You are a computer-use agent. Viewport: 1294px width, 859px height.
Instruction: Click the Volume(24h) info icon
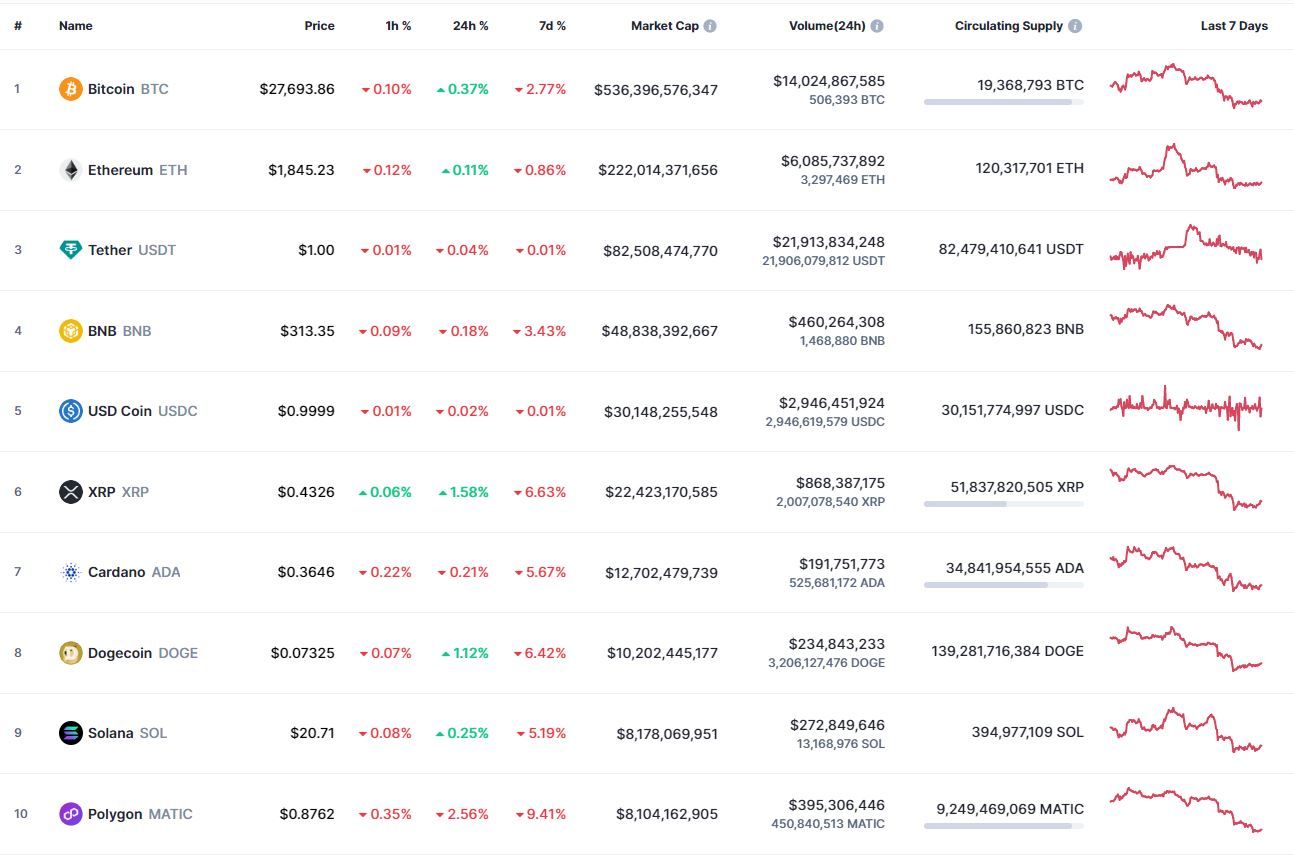coord(877,26)
